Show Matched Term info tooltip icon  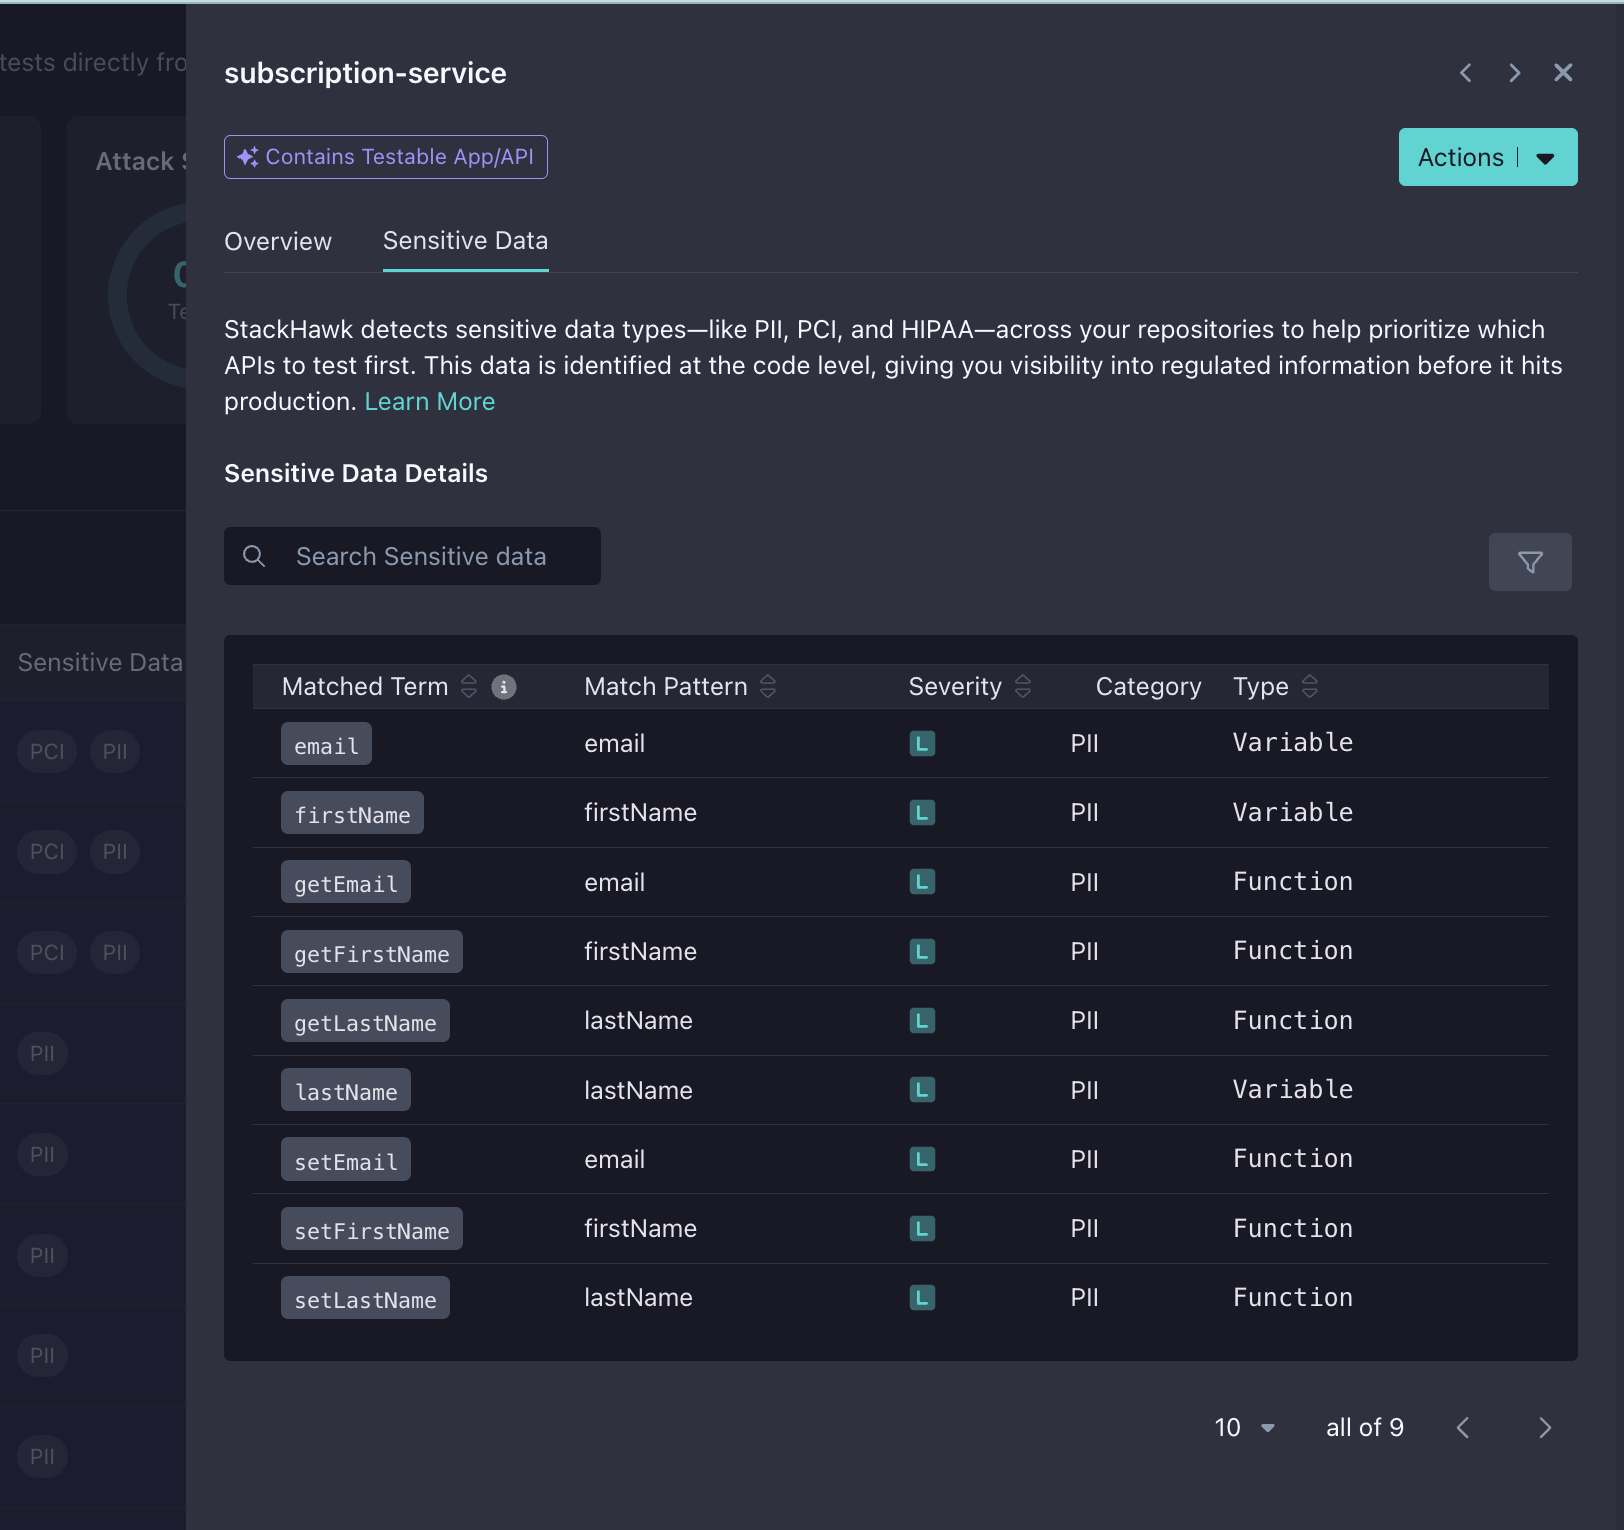tap(504, 687)
